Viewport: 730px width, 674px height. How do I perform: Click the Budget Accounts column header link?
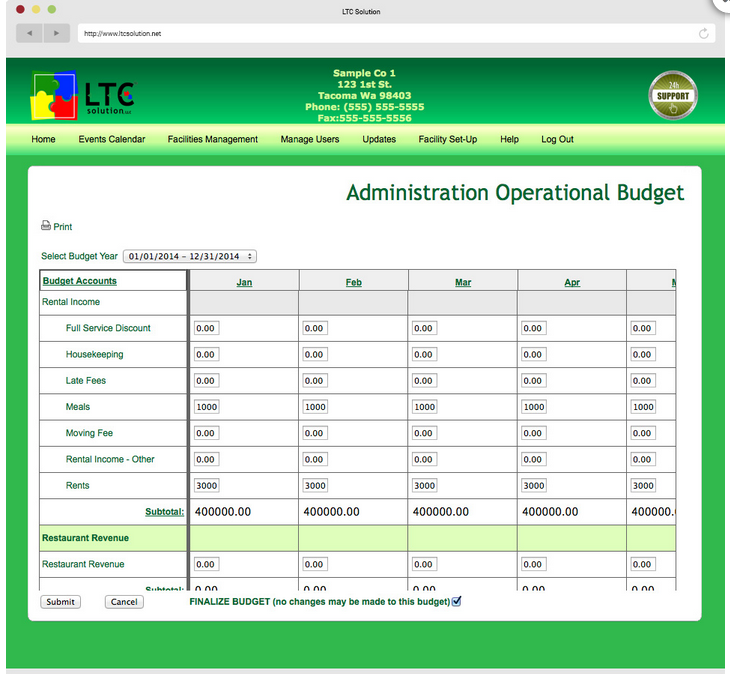(80, 281)
